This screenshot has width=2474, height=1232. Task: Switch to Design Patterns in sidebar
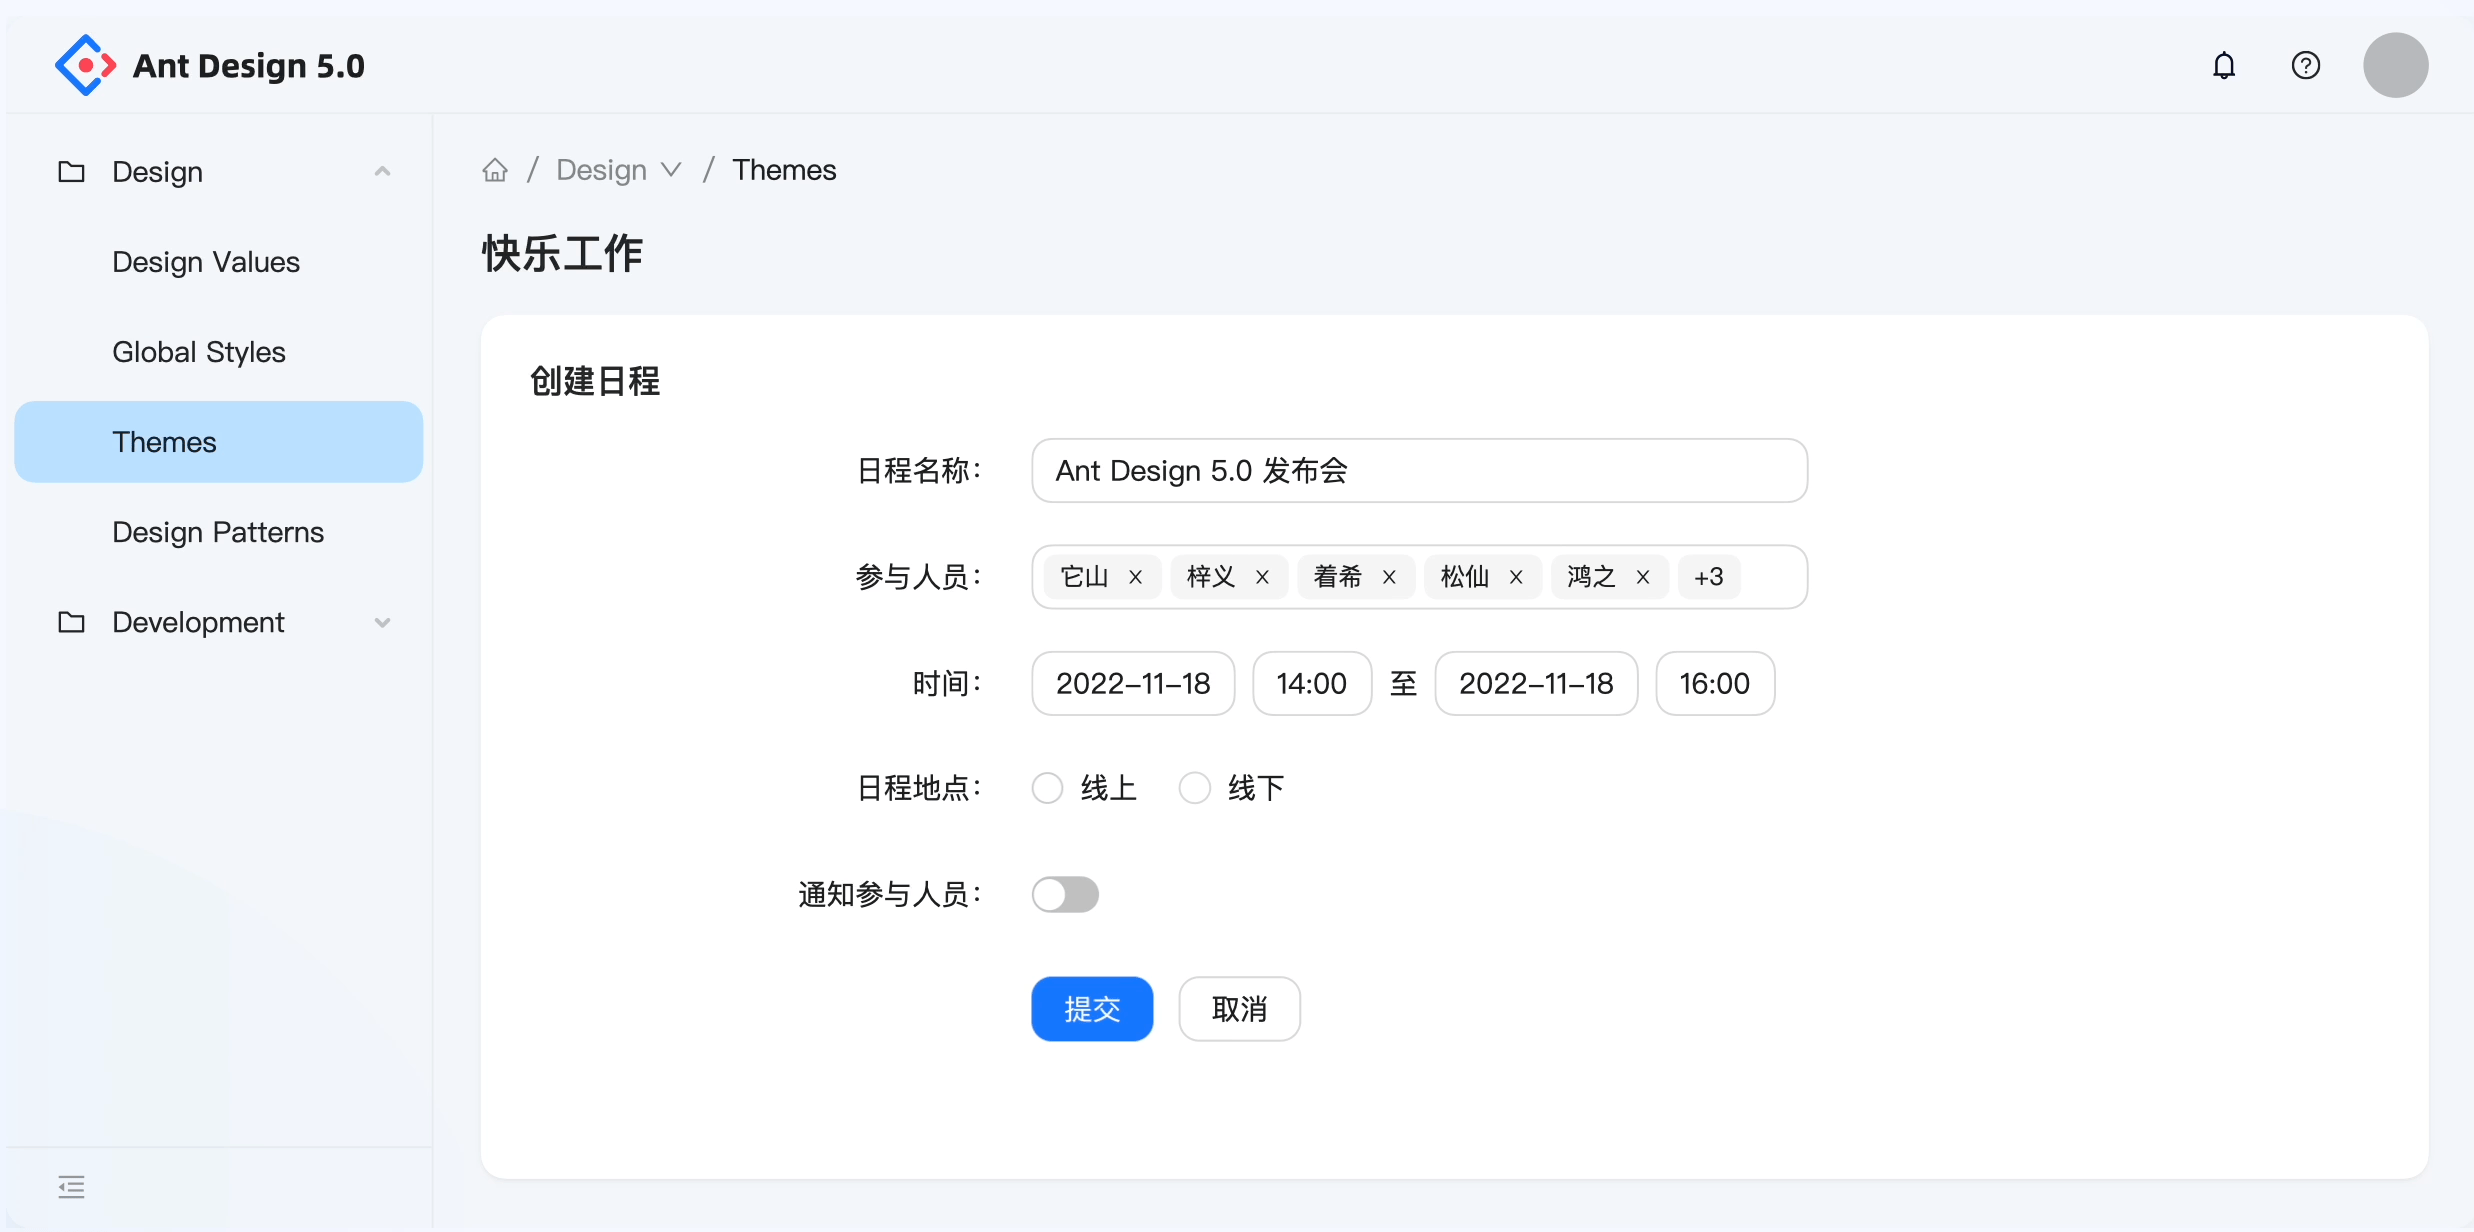[218, 532]
